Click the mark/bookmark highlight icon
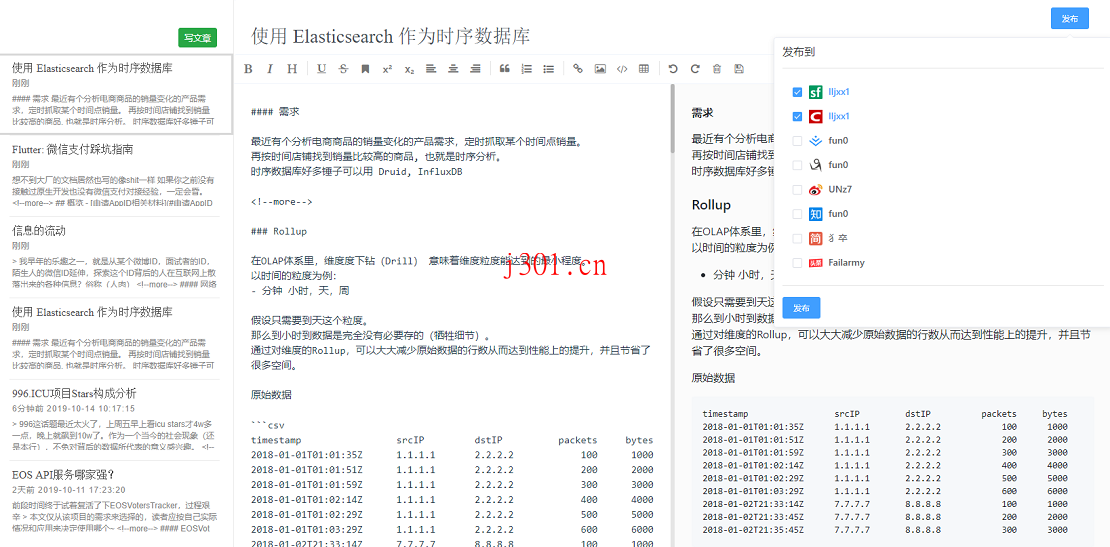This screenshot has width=1110, height=547. coord(365,69)
